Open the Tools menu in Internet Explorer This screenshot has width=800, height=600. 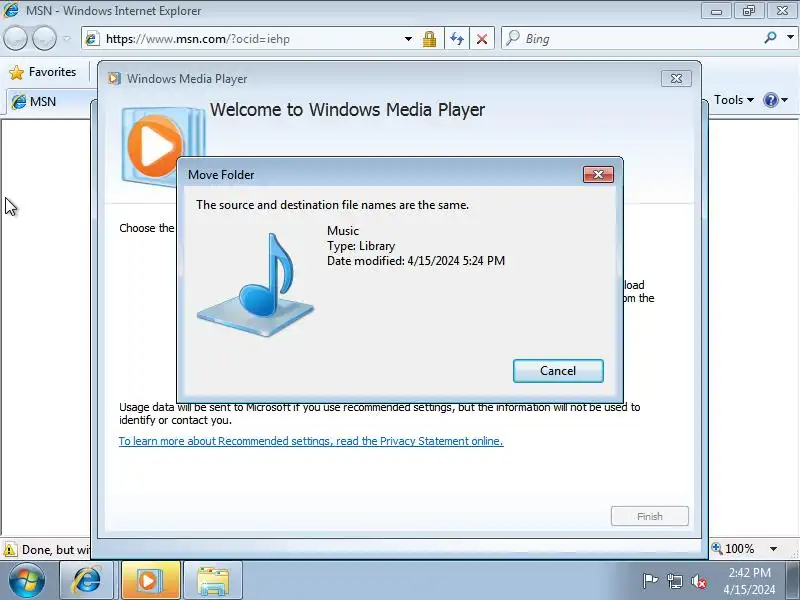(734, 100)
